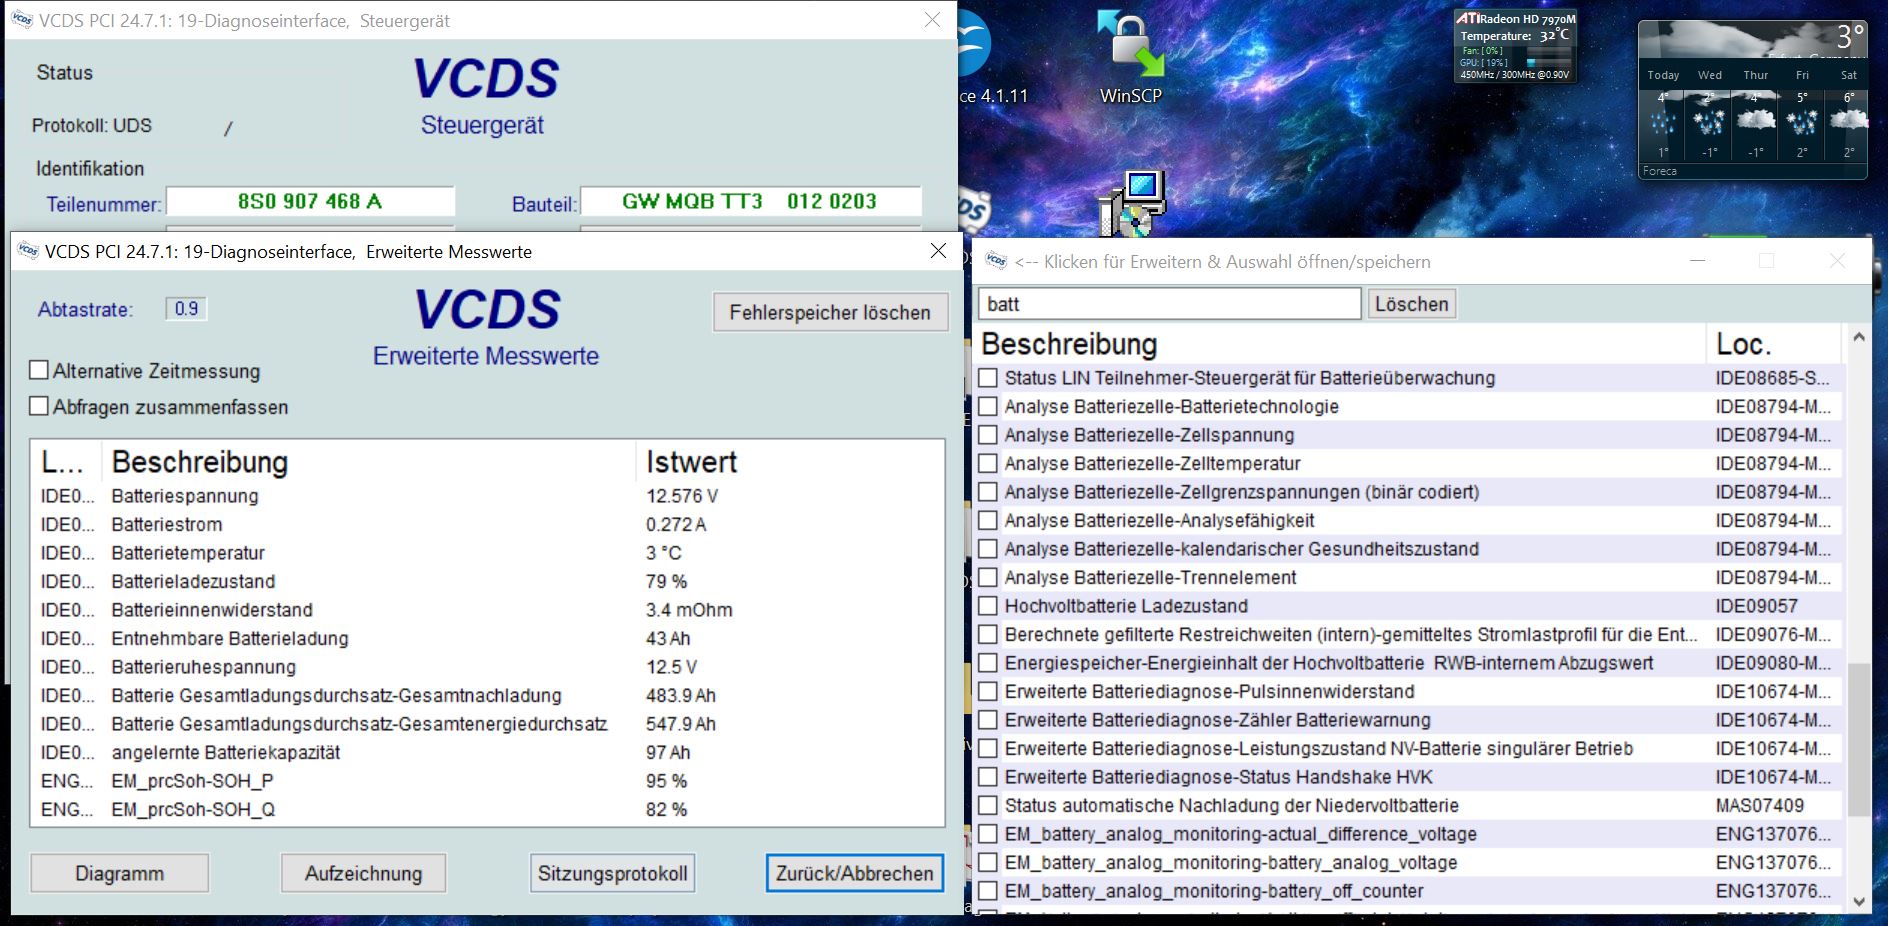Enable Alternative Zeitmessung checkbox
Screen dimensions: 1888x926
pyautogui.click(x=40, y=371)
